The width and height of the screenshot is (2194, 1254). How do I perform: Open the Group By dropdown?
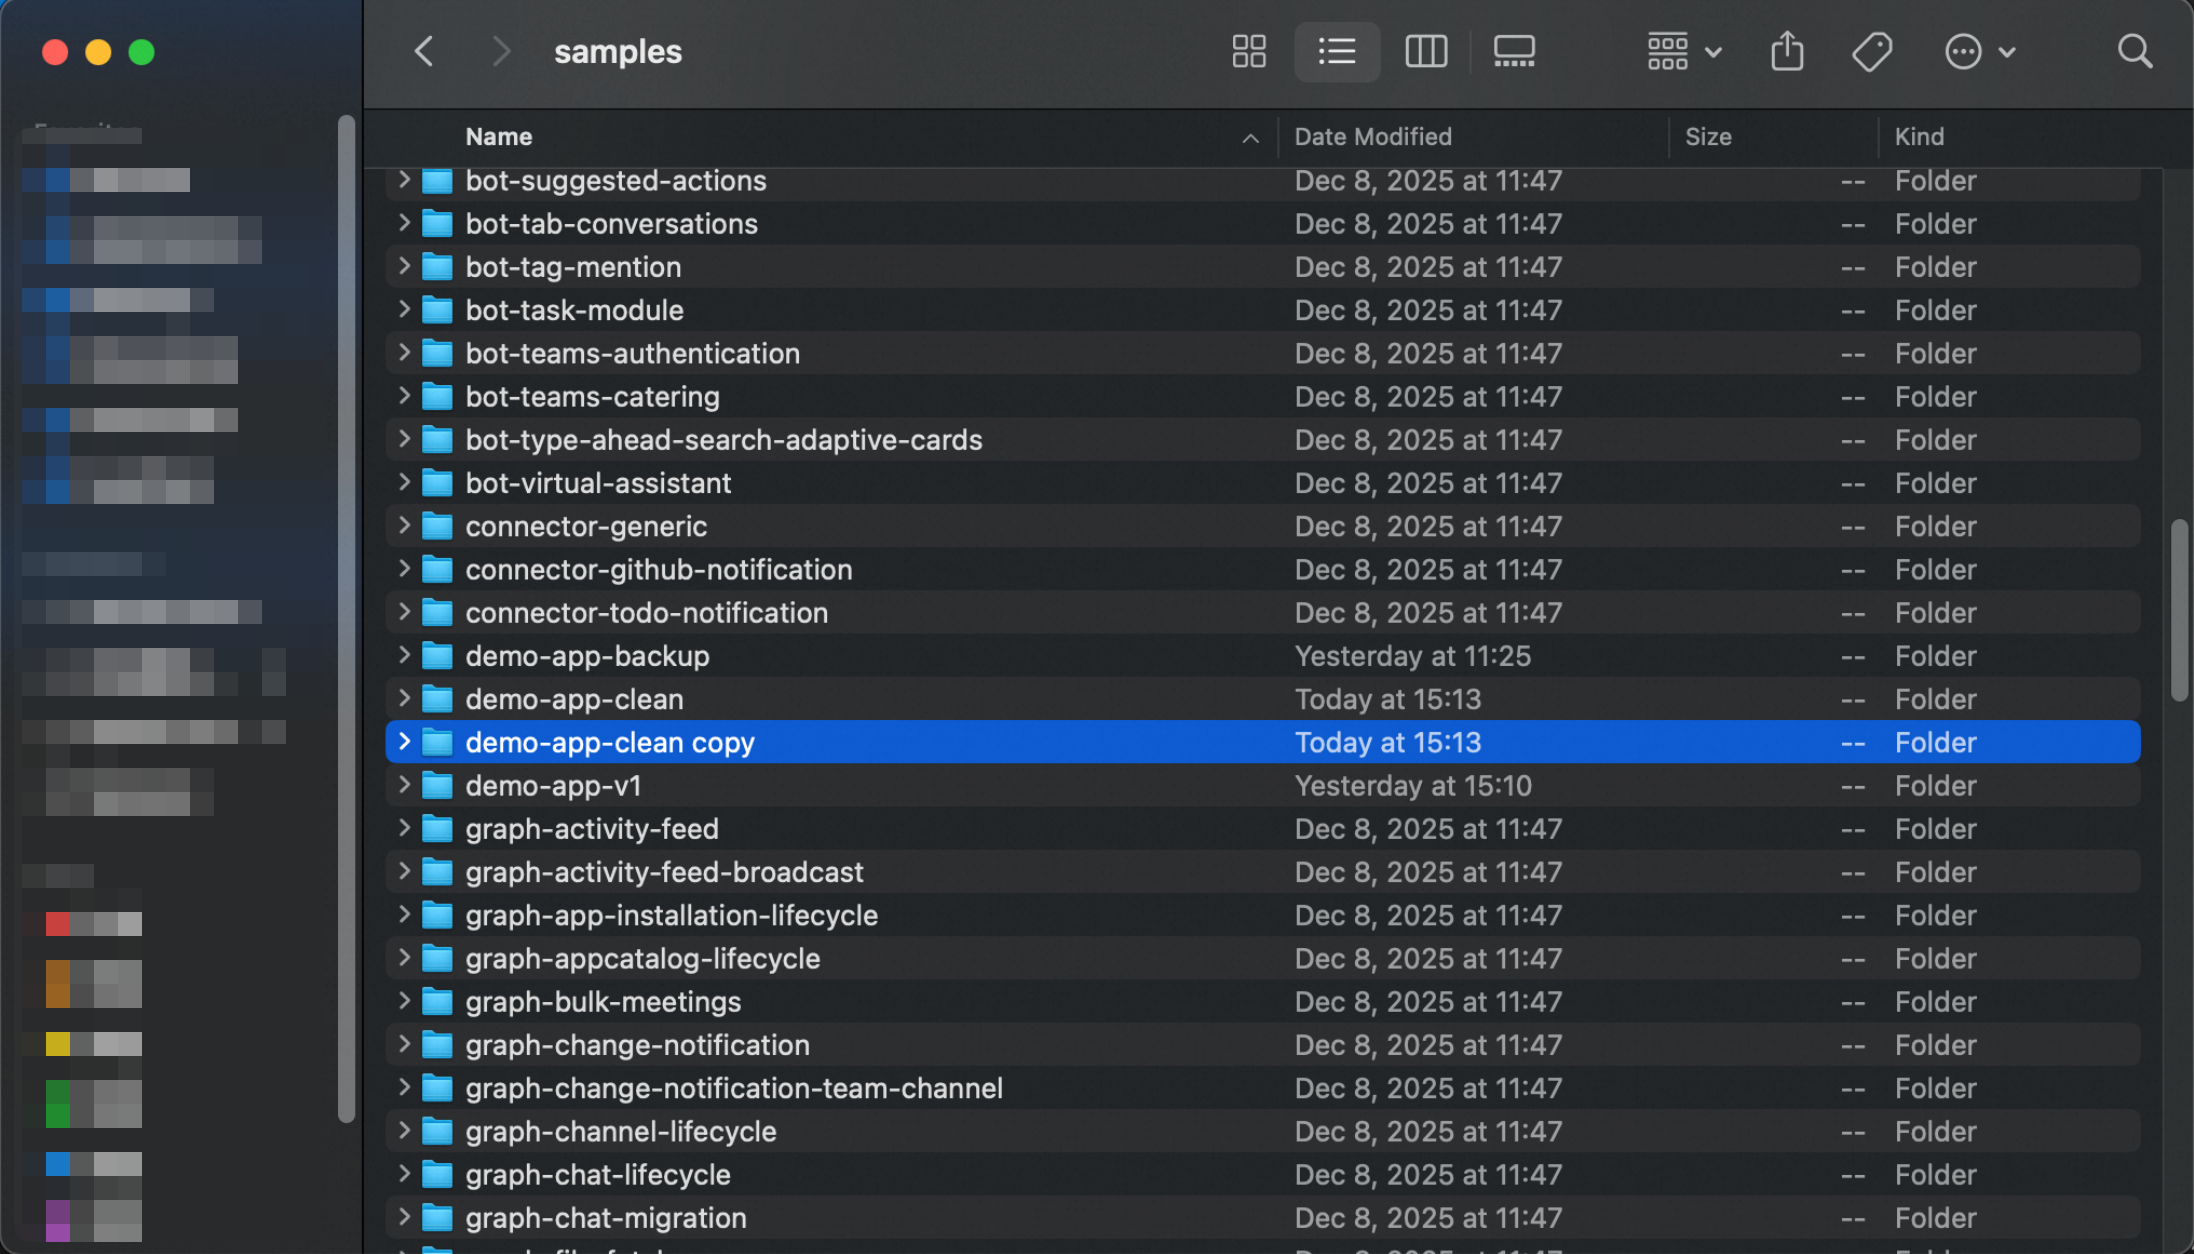tap(1683, 51)
